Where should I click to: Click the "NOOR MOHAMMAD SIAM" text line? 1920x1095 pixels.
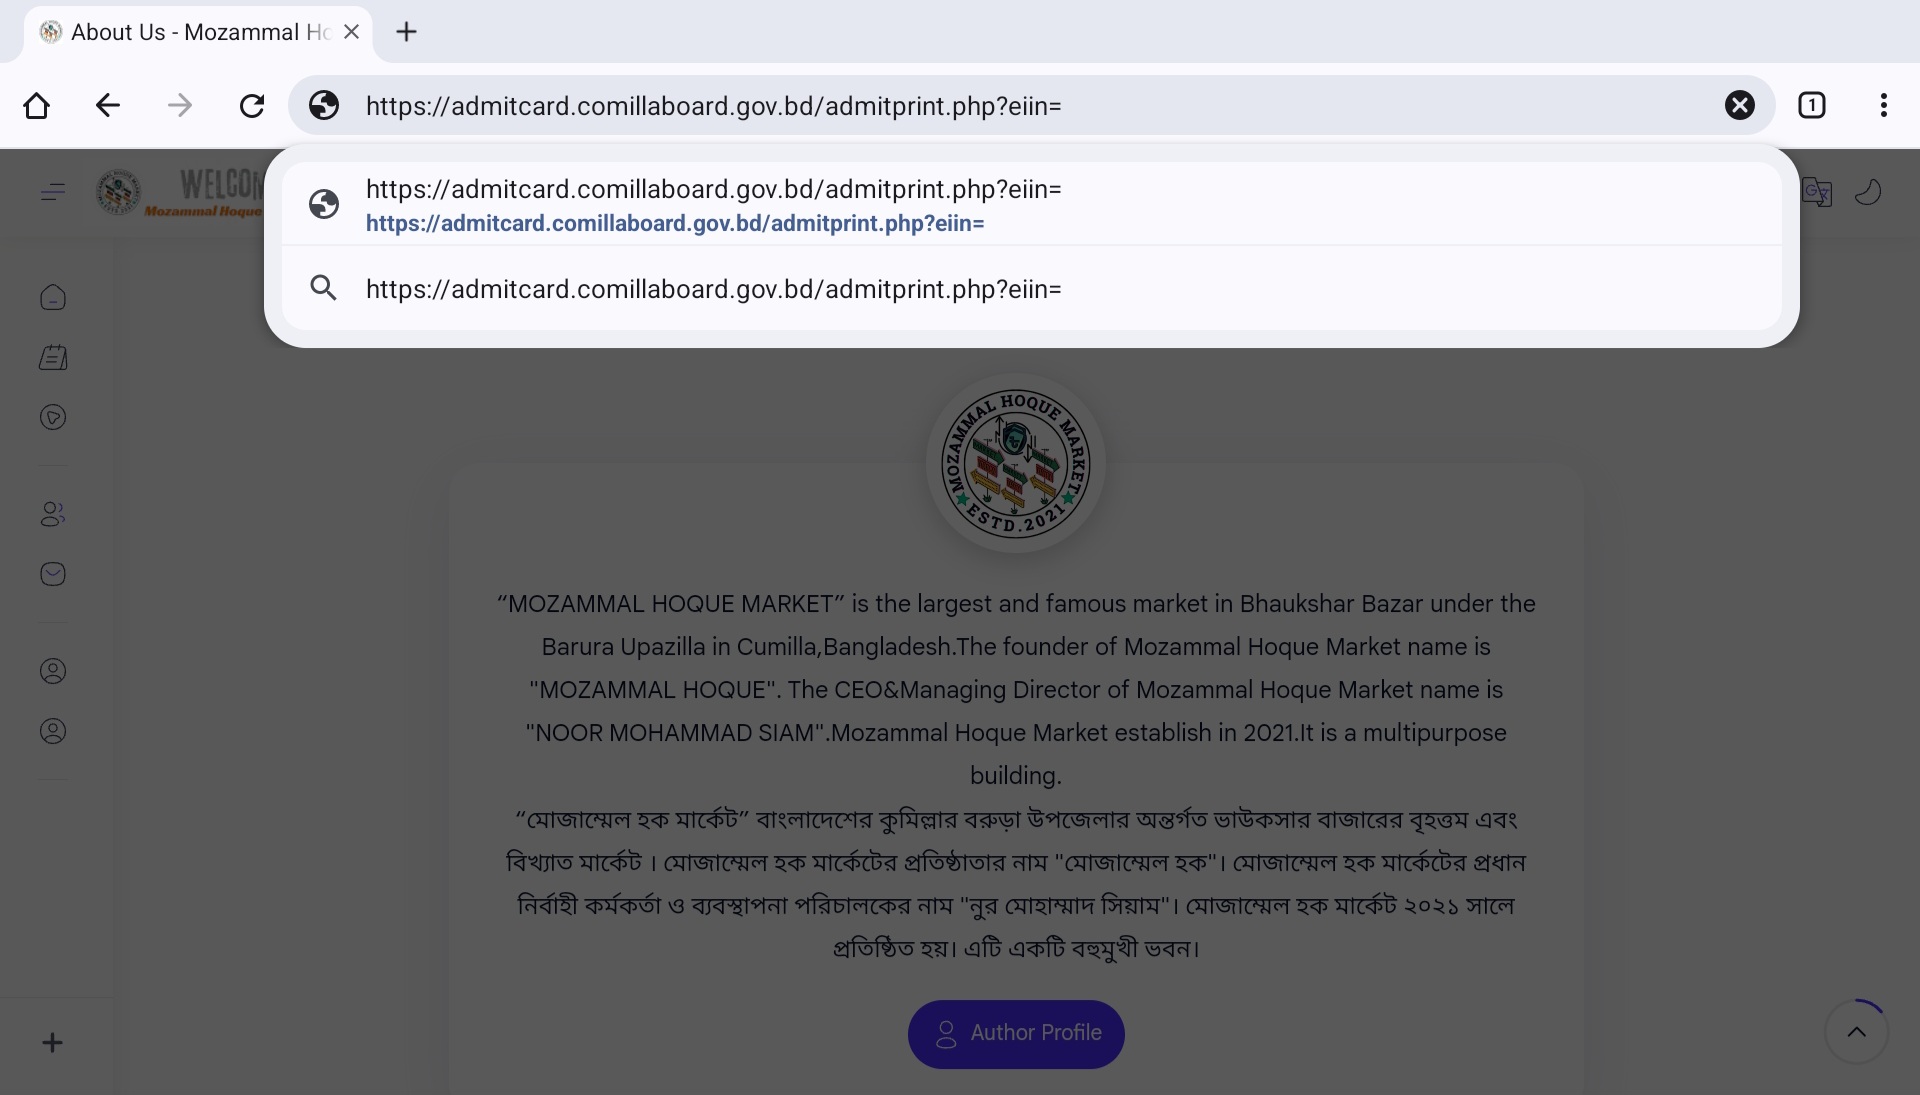click(x=1016, y=733)
